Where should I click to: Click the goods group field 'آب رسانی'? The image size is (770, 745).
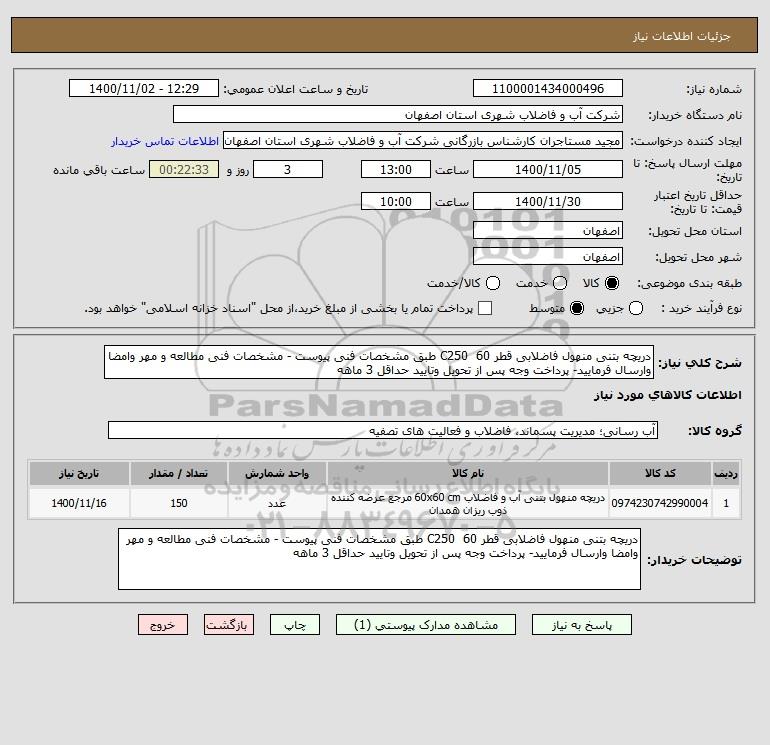point(383,430)
